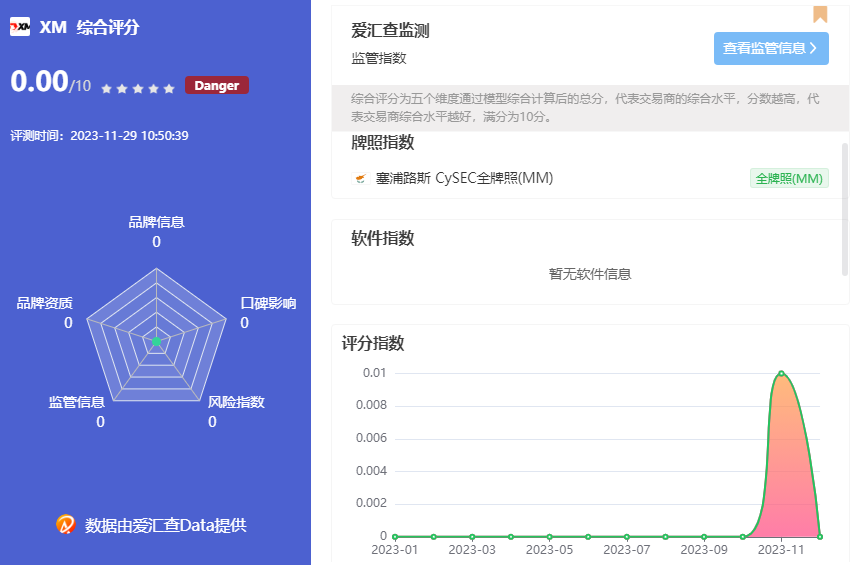The image size is (851, 565).
Task: Click the 暂无软件信息 message
Action: tap(590, 274)
